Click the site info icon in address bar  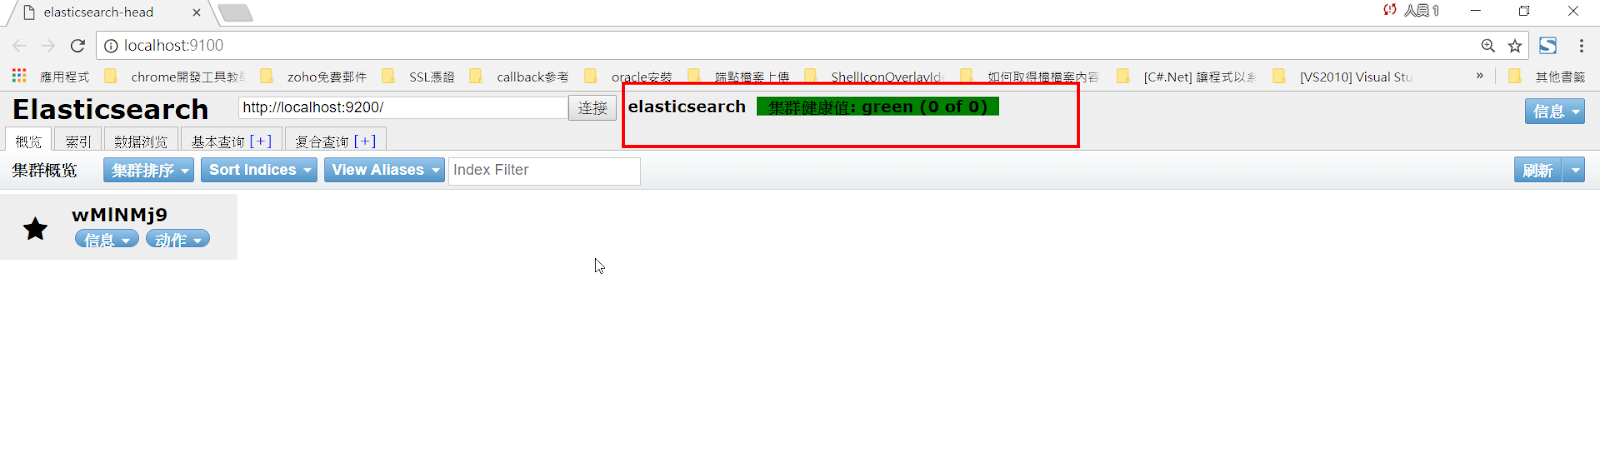point(111,46)
